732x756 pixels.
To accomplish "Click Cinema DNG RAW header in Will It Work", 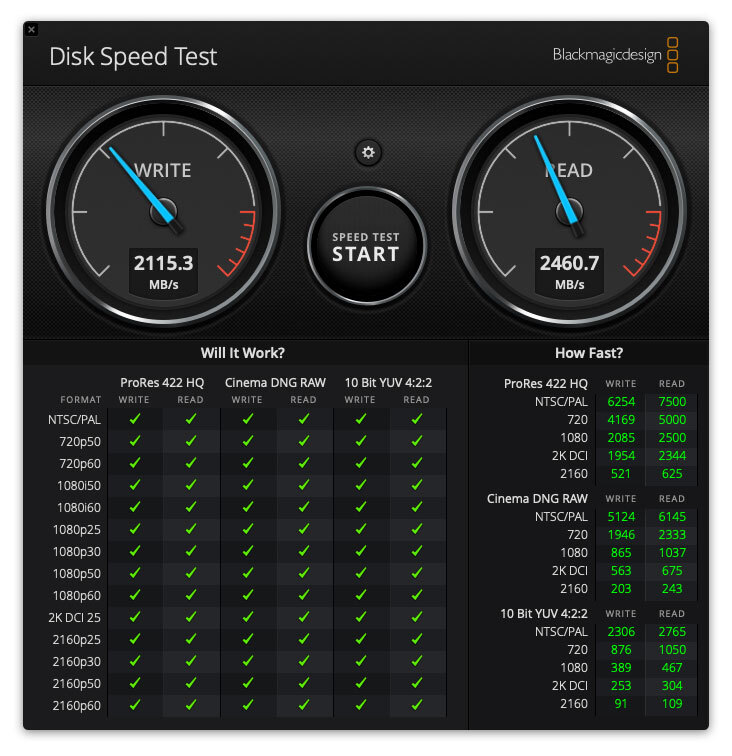I will click(x=275, y=383).
